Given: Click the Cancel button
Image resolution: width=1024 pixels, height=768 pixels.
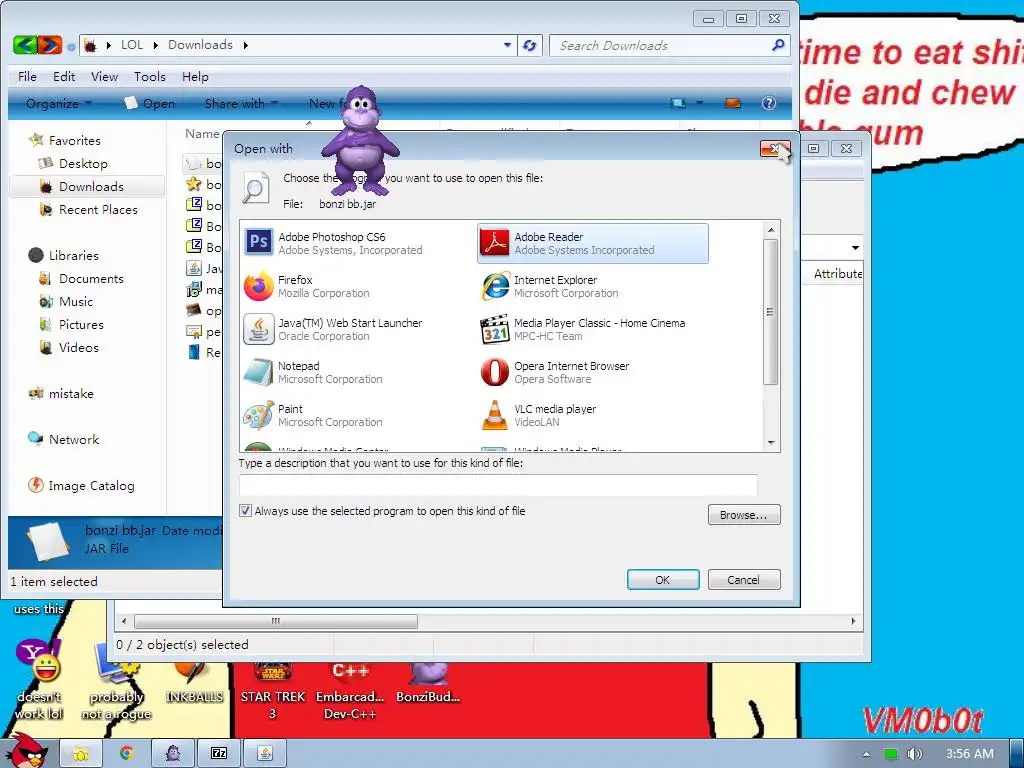Looking at the screenshot, I should (x=744, y=580).
